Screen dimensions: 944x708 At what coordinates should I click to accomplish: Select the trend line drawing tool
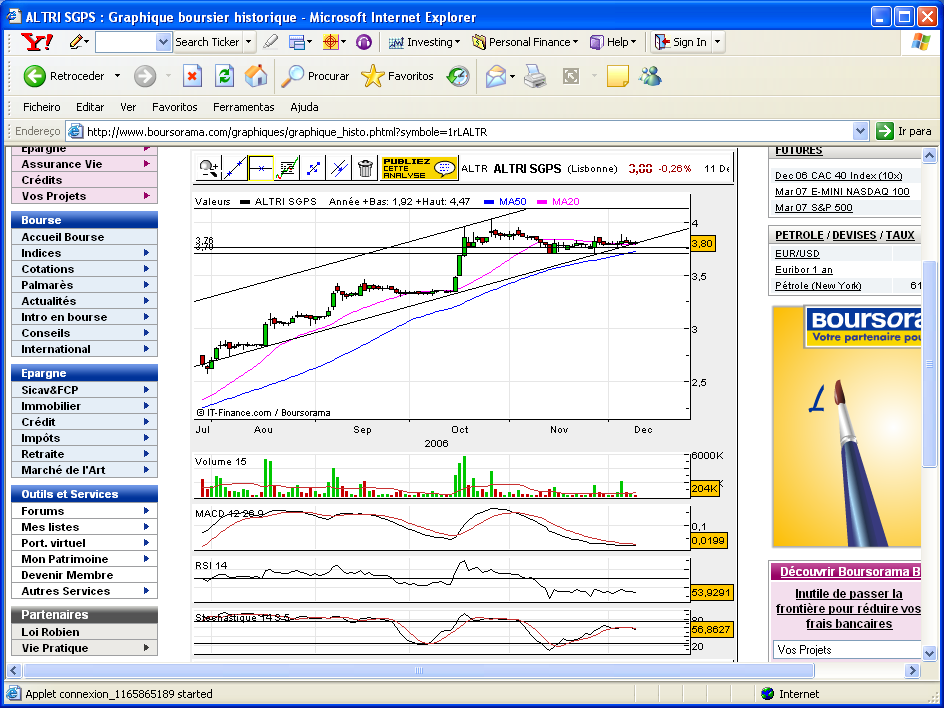coord(235,168)
